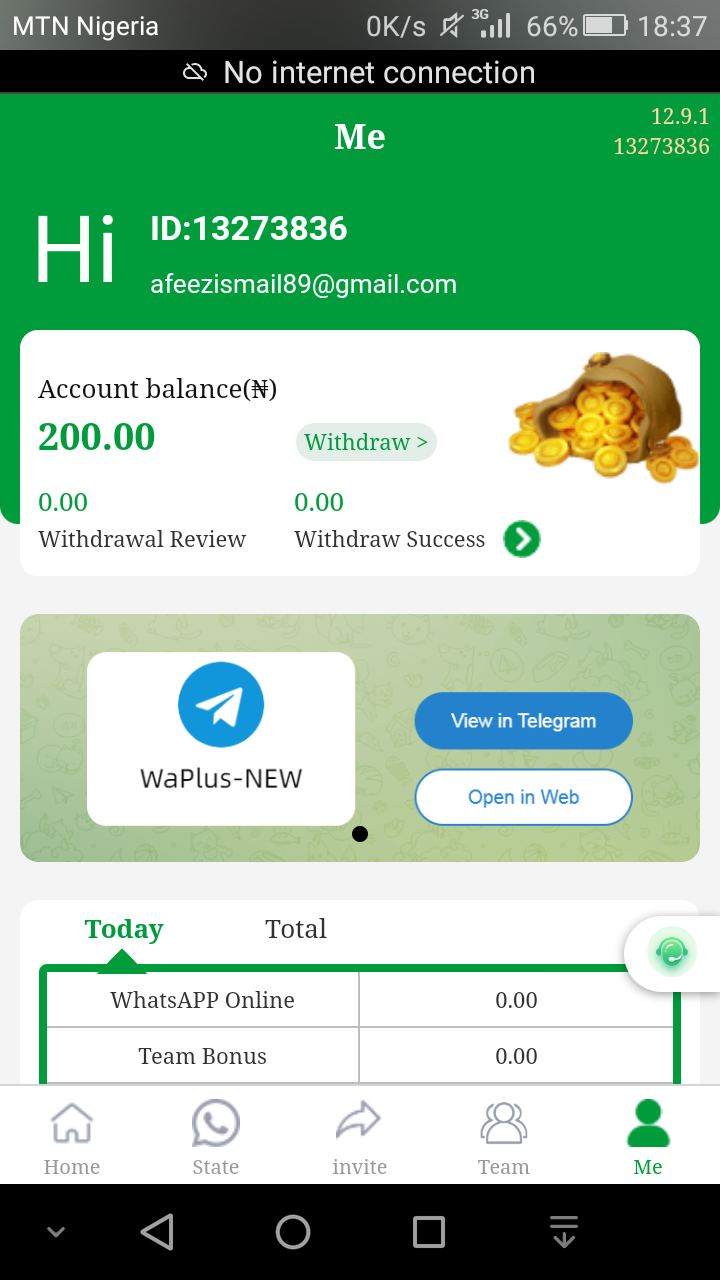Image resolution: width=720 pixels, height=1280 pixels.
Task: Switch to the Total tab
Action: [296, 929]
